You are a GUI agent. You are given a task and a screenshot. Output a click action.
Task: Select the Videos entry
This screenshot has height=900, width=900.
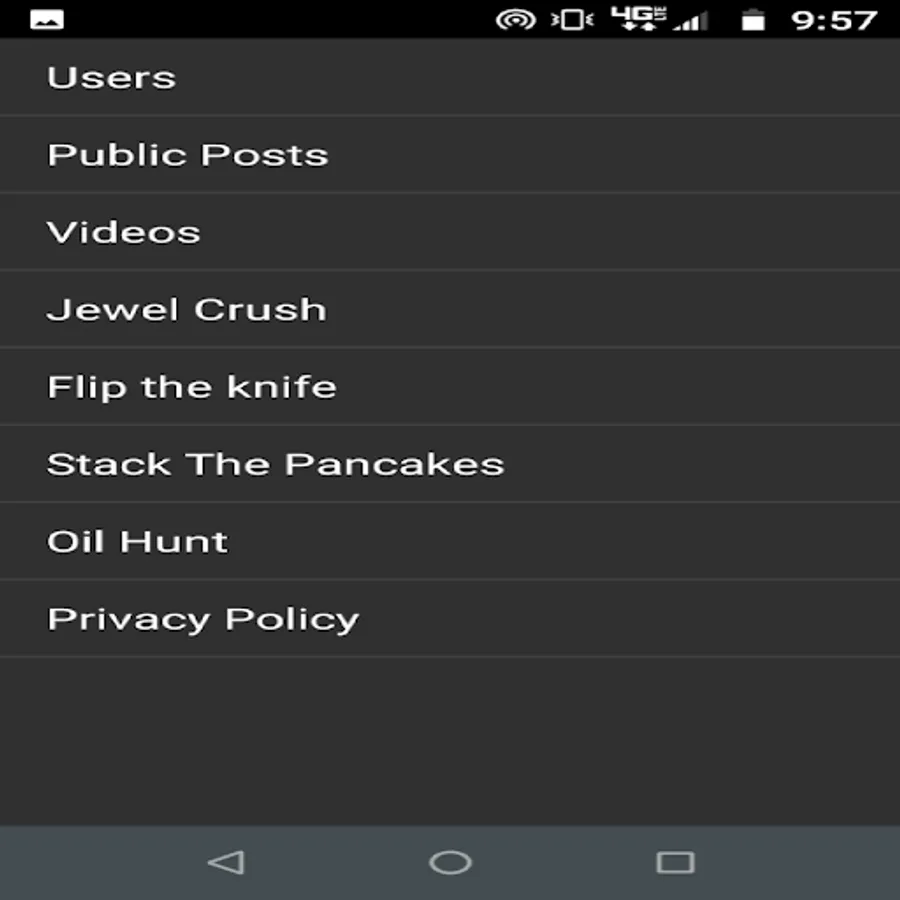click(x=450, y=232)
